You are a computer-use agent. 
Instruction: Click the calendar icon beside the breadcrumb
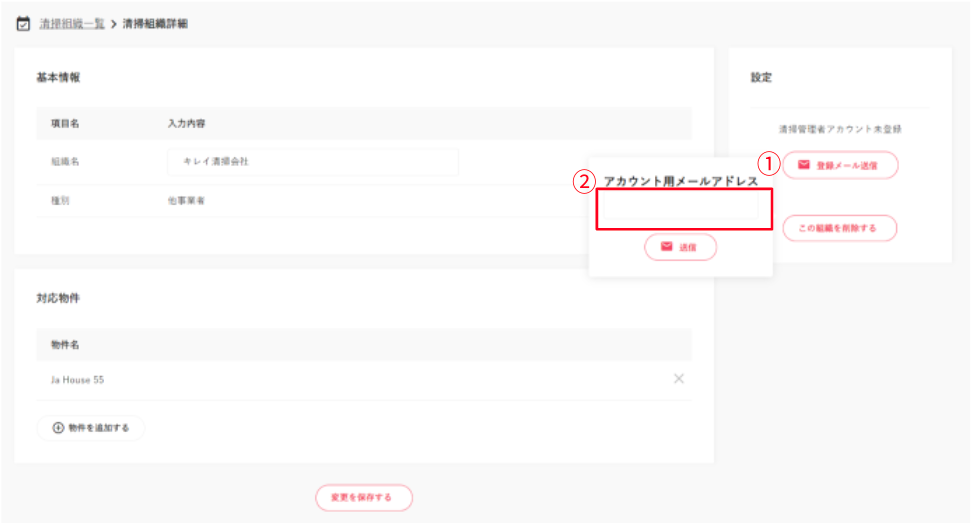coord(23,24)
